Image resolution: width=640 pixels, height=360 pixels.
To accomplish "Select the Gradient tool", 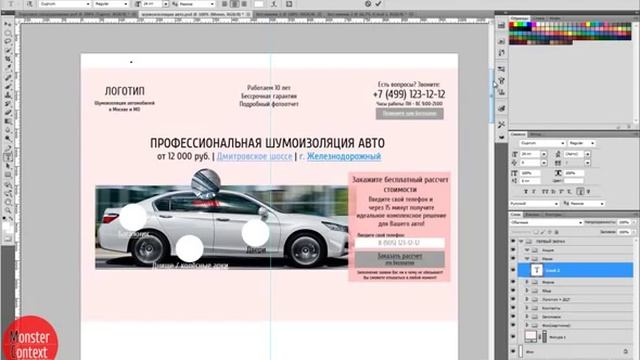I will 8,122.
